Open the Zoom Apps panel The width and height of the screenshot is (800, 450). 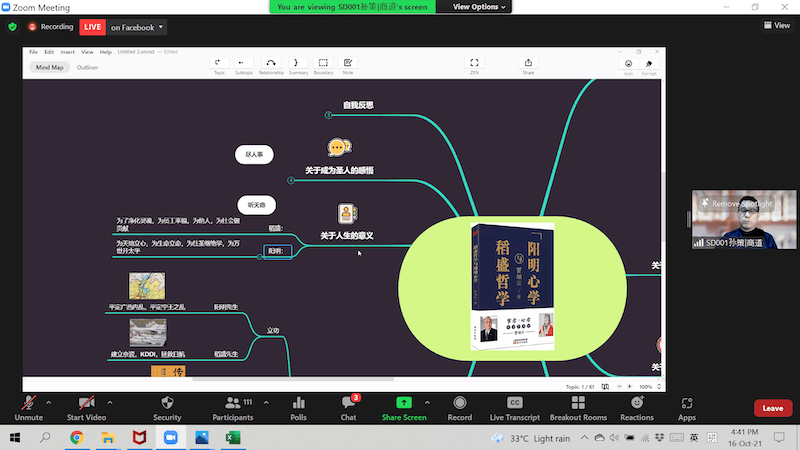pos(687,406)
